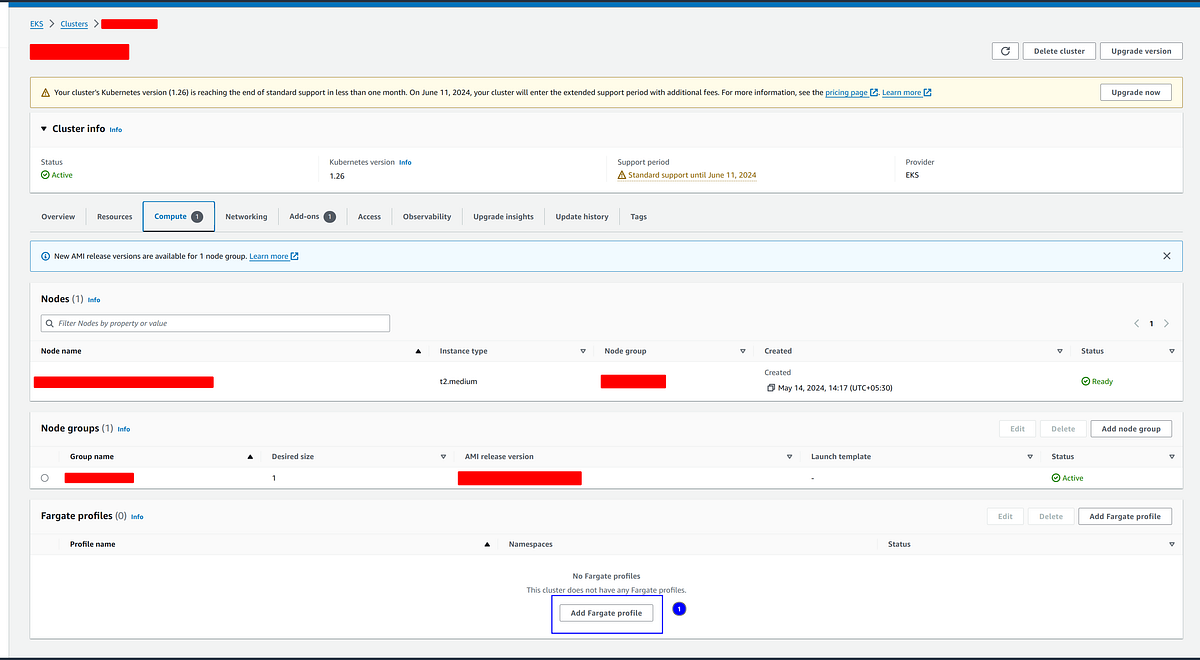The image size is (1200, 660).
Task: Click Info link next to Fargate profiles
Action: click(137, 517)
